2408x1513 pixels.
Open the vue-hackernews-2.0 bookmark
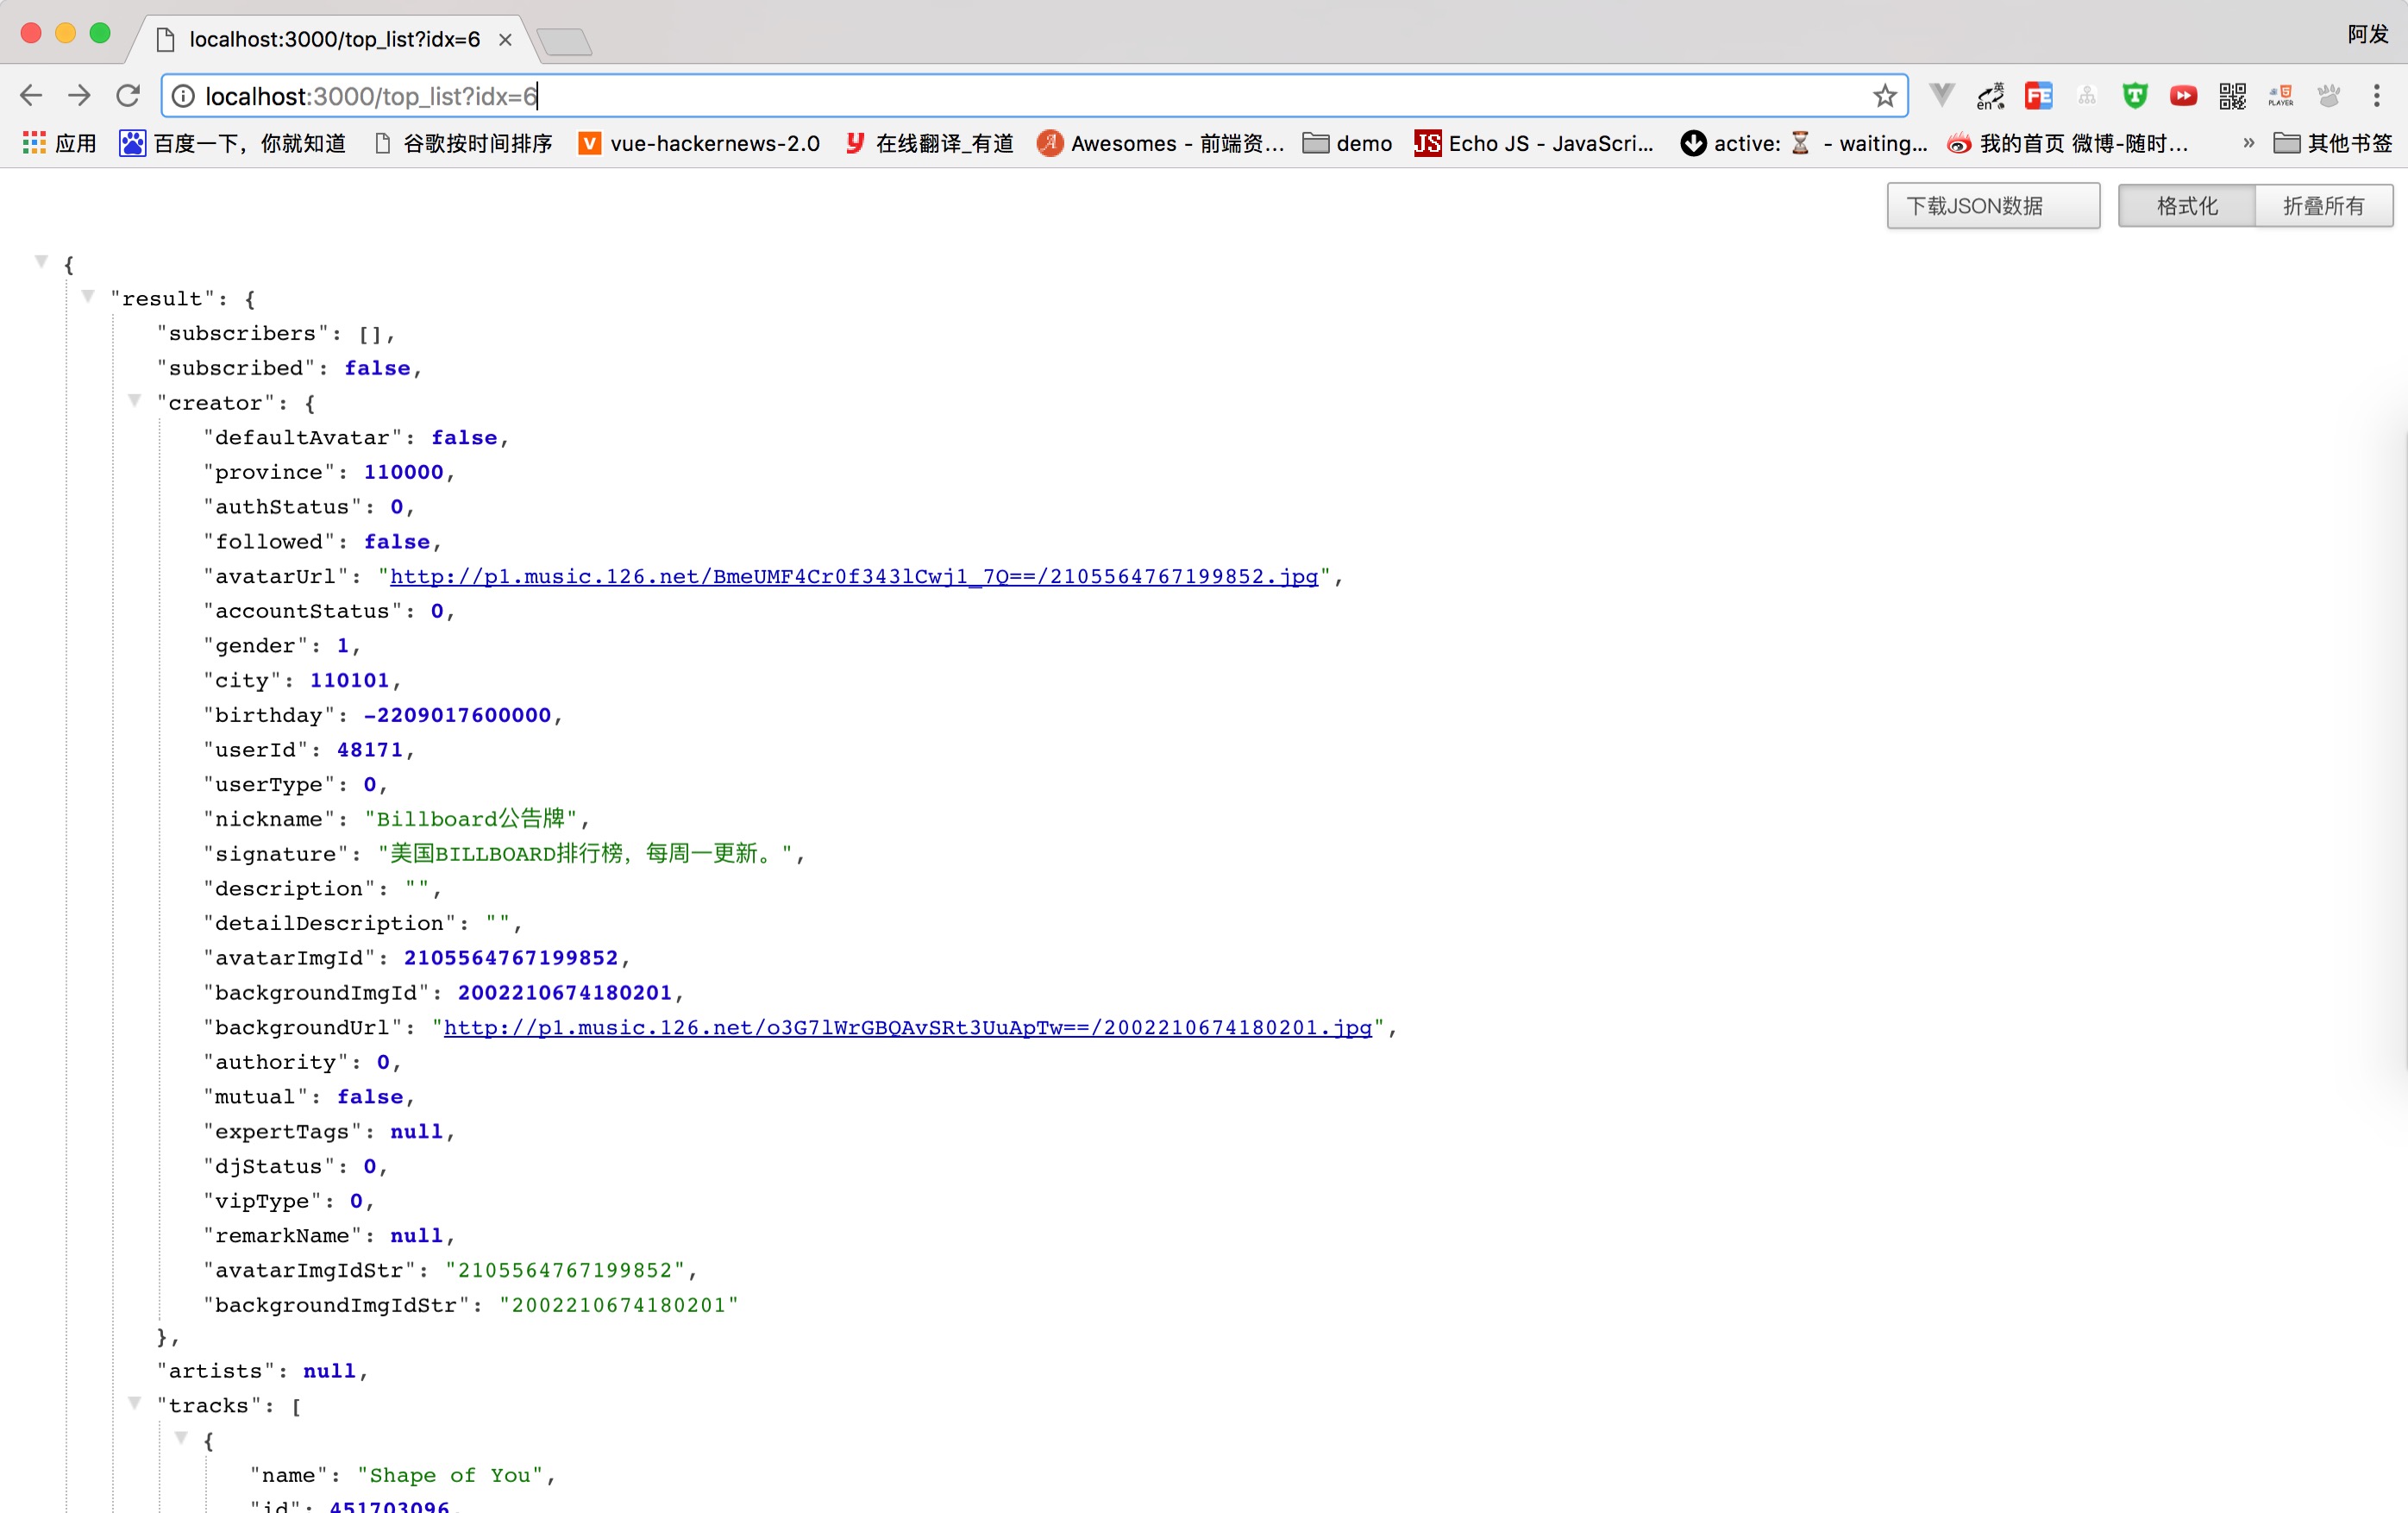tap(699, 143)
